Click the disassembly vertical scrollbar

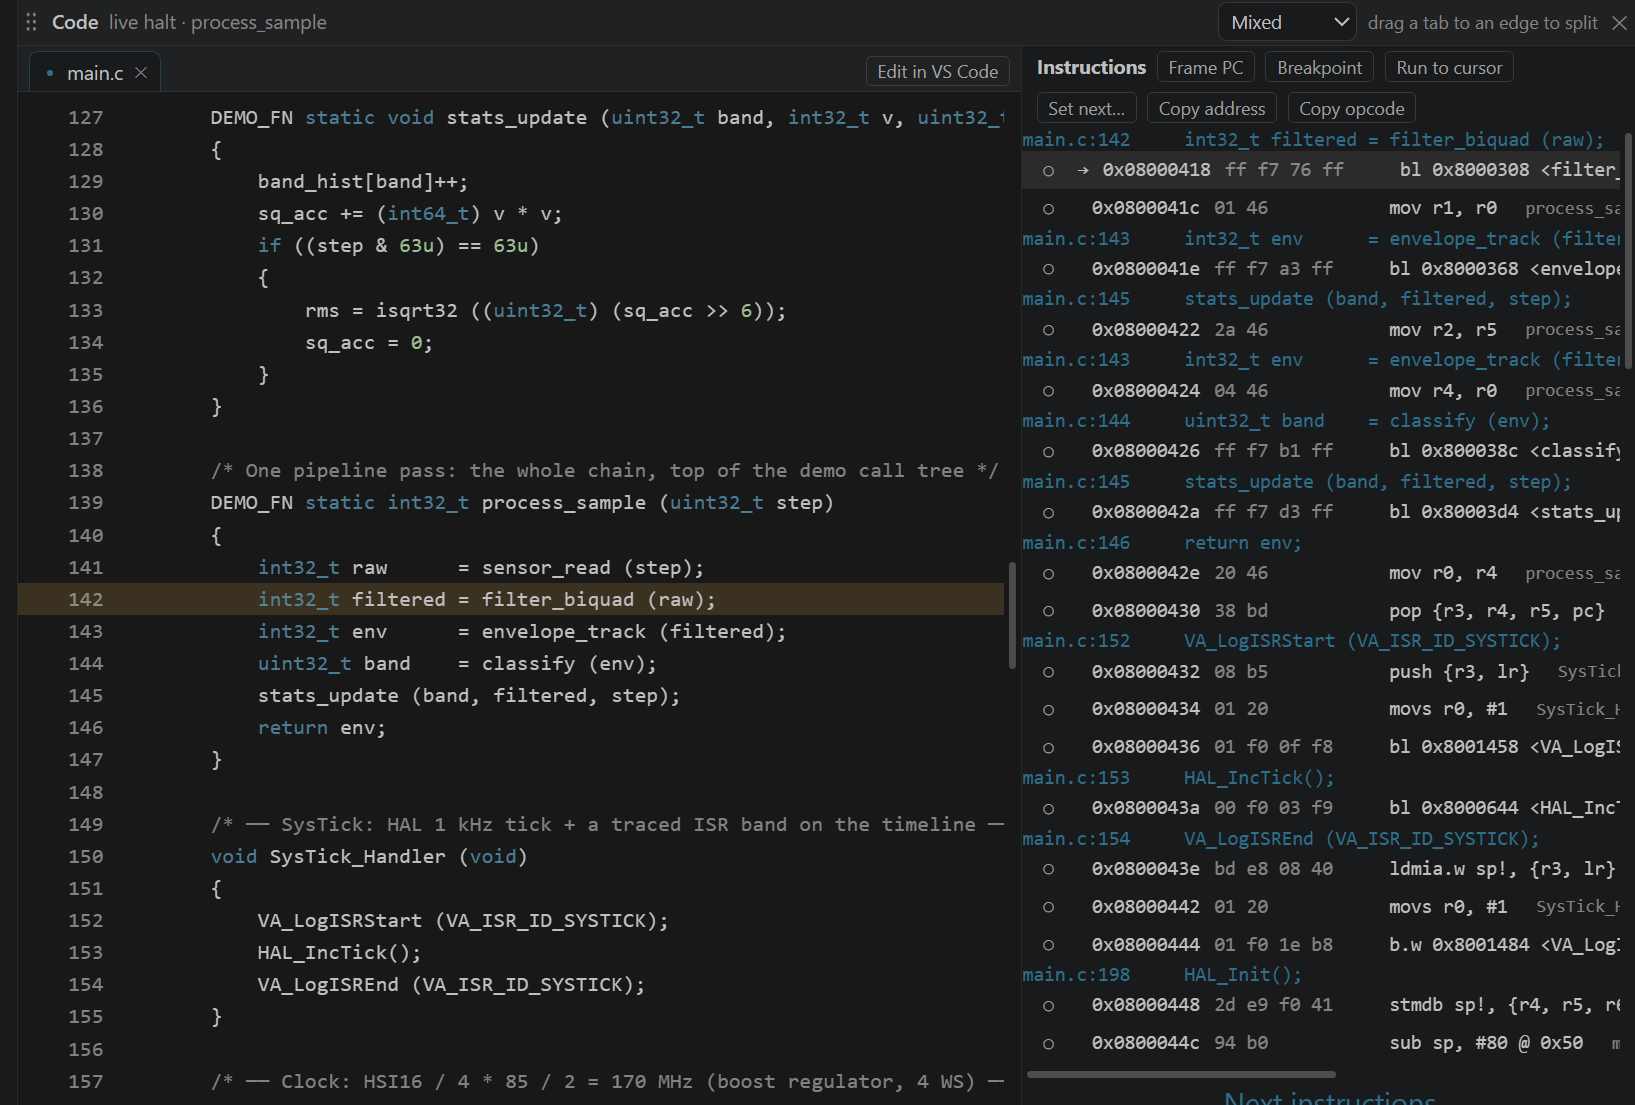coord(1628,250)
